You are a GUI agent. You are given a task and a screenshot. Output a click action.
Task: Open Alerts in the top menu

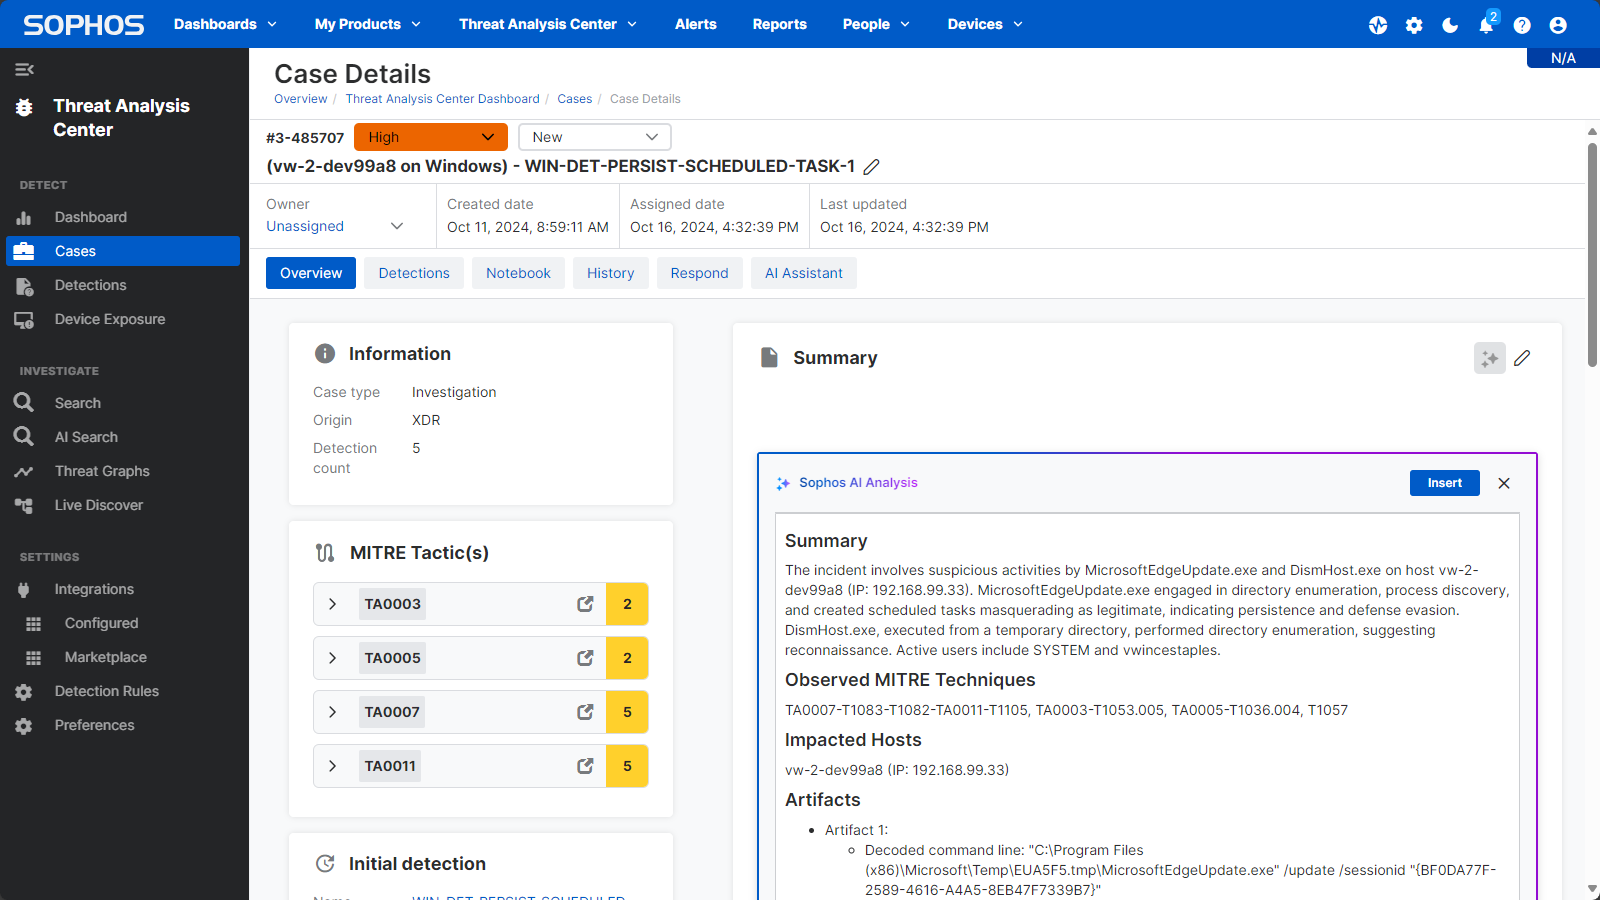696,24
